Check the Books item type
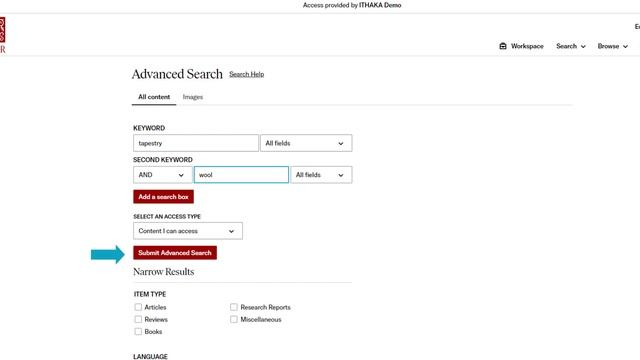The width and height of the screenshot is (640, 360). [x=138, y=331]
